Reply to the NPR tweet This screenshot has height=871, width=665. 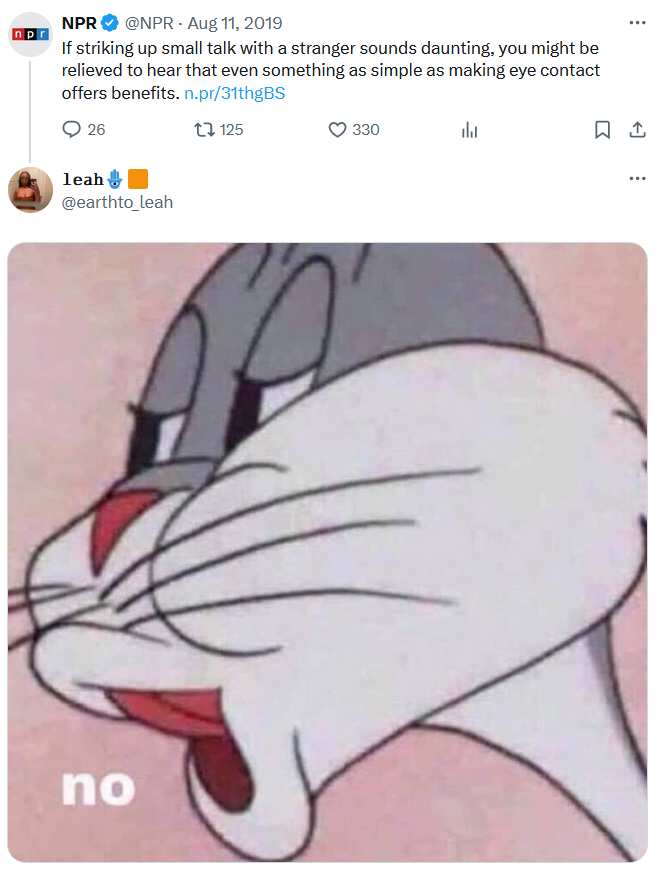click(x=72, y=130)
